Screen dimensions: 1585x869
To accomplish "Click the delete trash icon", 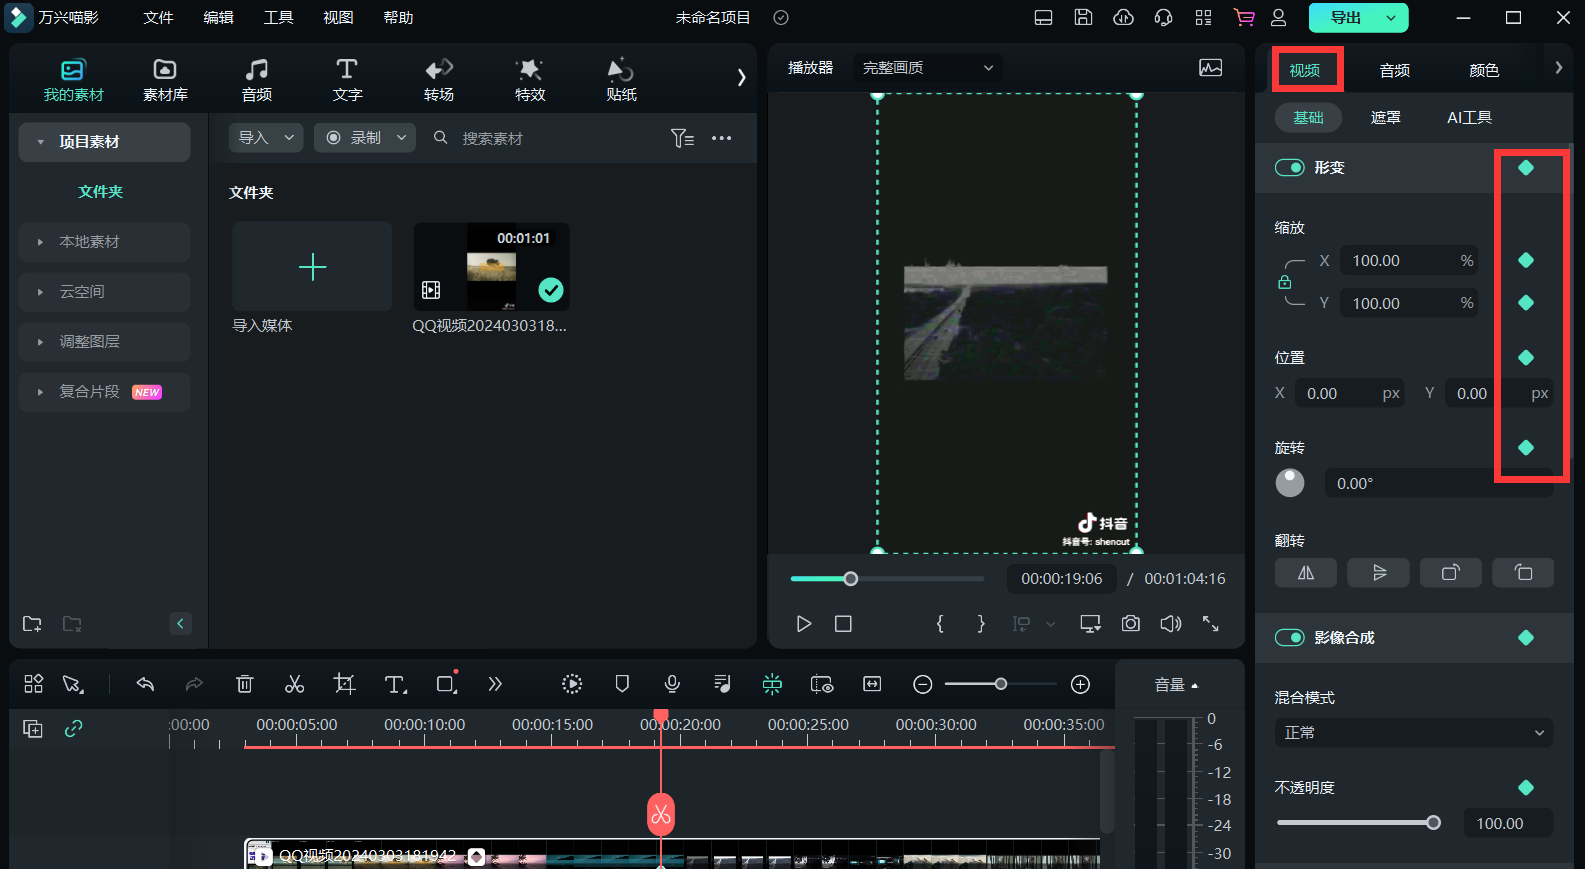I will pyautogui.click(x=244, y=684).
